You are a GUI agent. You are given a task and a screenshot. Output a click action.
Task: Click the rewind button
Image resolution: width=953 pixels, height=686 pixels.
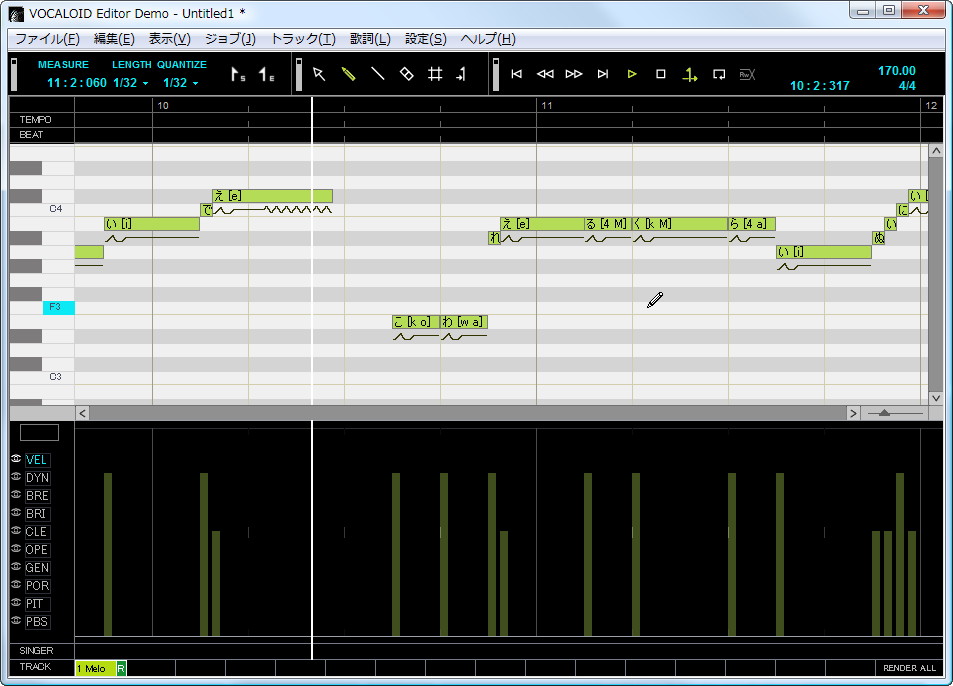[545, 74]
